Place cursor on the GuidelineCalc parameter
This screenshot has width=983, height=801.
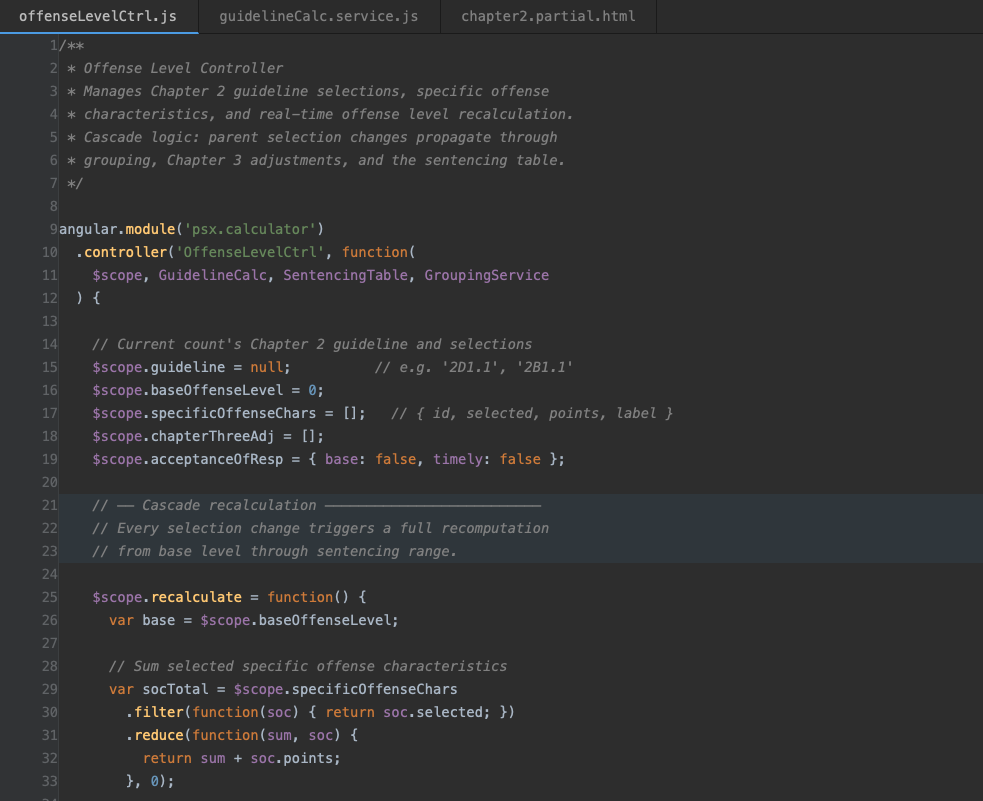[x=217, y=275]
